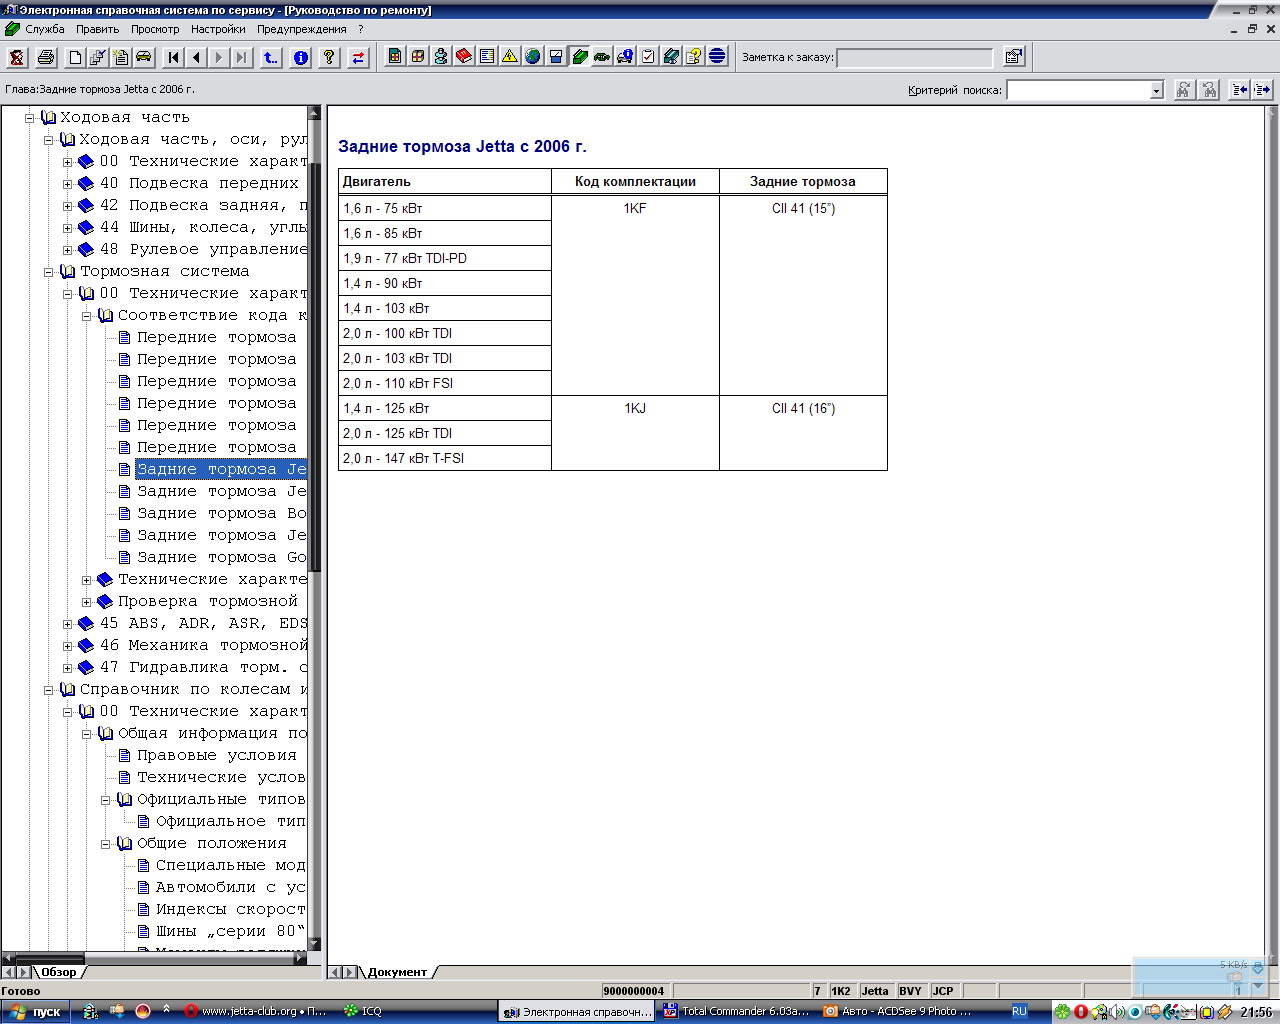This screenshot has height=1024, width=1280.
Task: Click the green grid module icon
Action: (395, 57)
